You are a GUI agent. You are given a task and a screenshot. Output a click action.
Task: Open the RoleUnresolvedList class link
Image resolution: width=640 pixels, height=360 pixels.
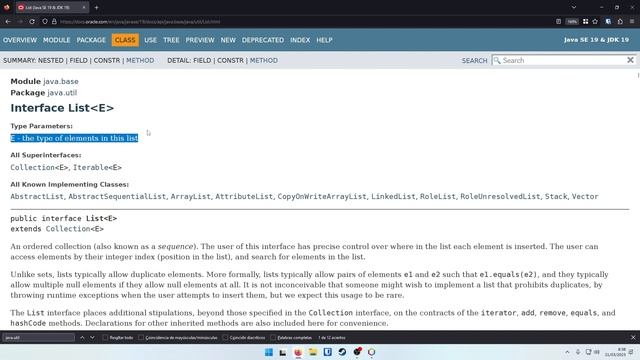[500, 196]
